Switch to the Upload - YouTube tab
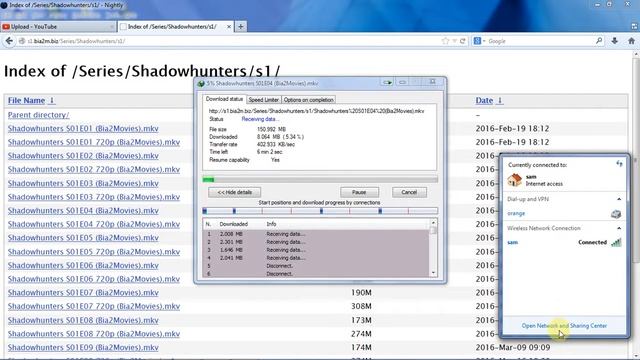The width and height of the screenshot is (640, 360). point(58,27)
